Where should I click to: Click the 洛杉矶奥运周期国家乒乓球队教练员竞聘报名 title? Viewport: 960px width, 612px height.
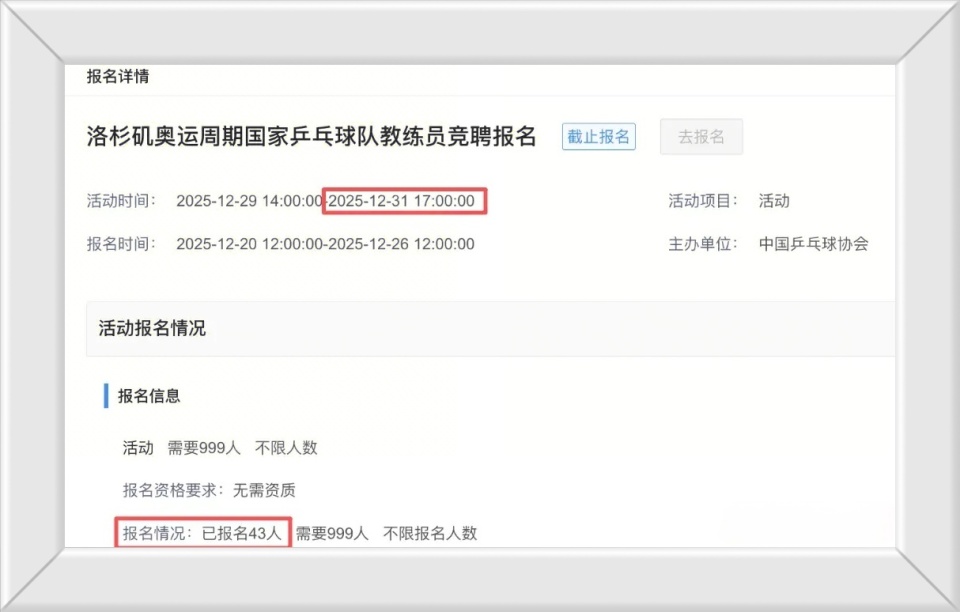pos(311,137)
